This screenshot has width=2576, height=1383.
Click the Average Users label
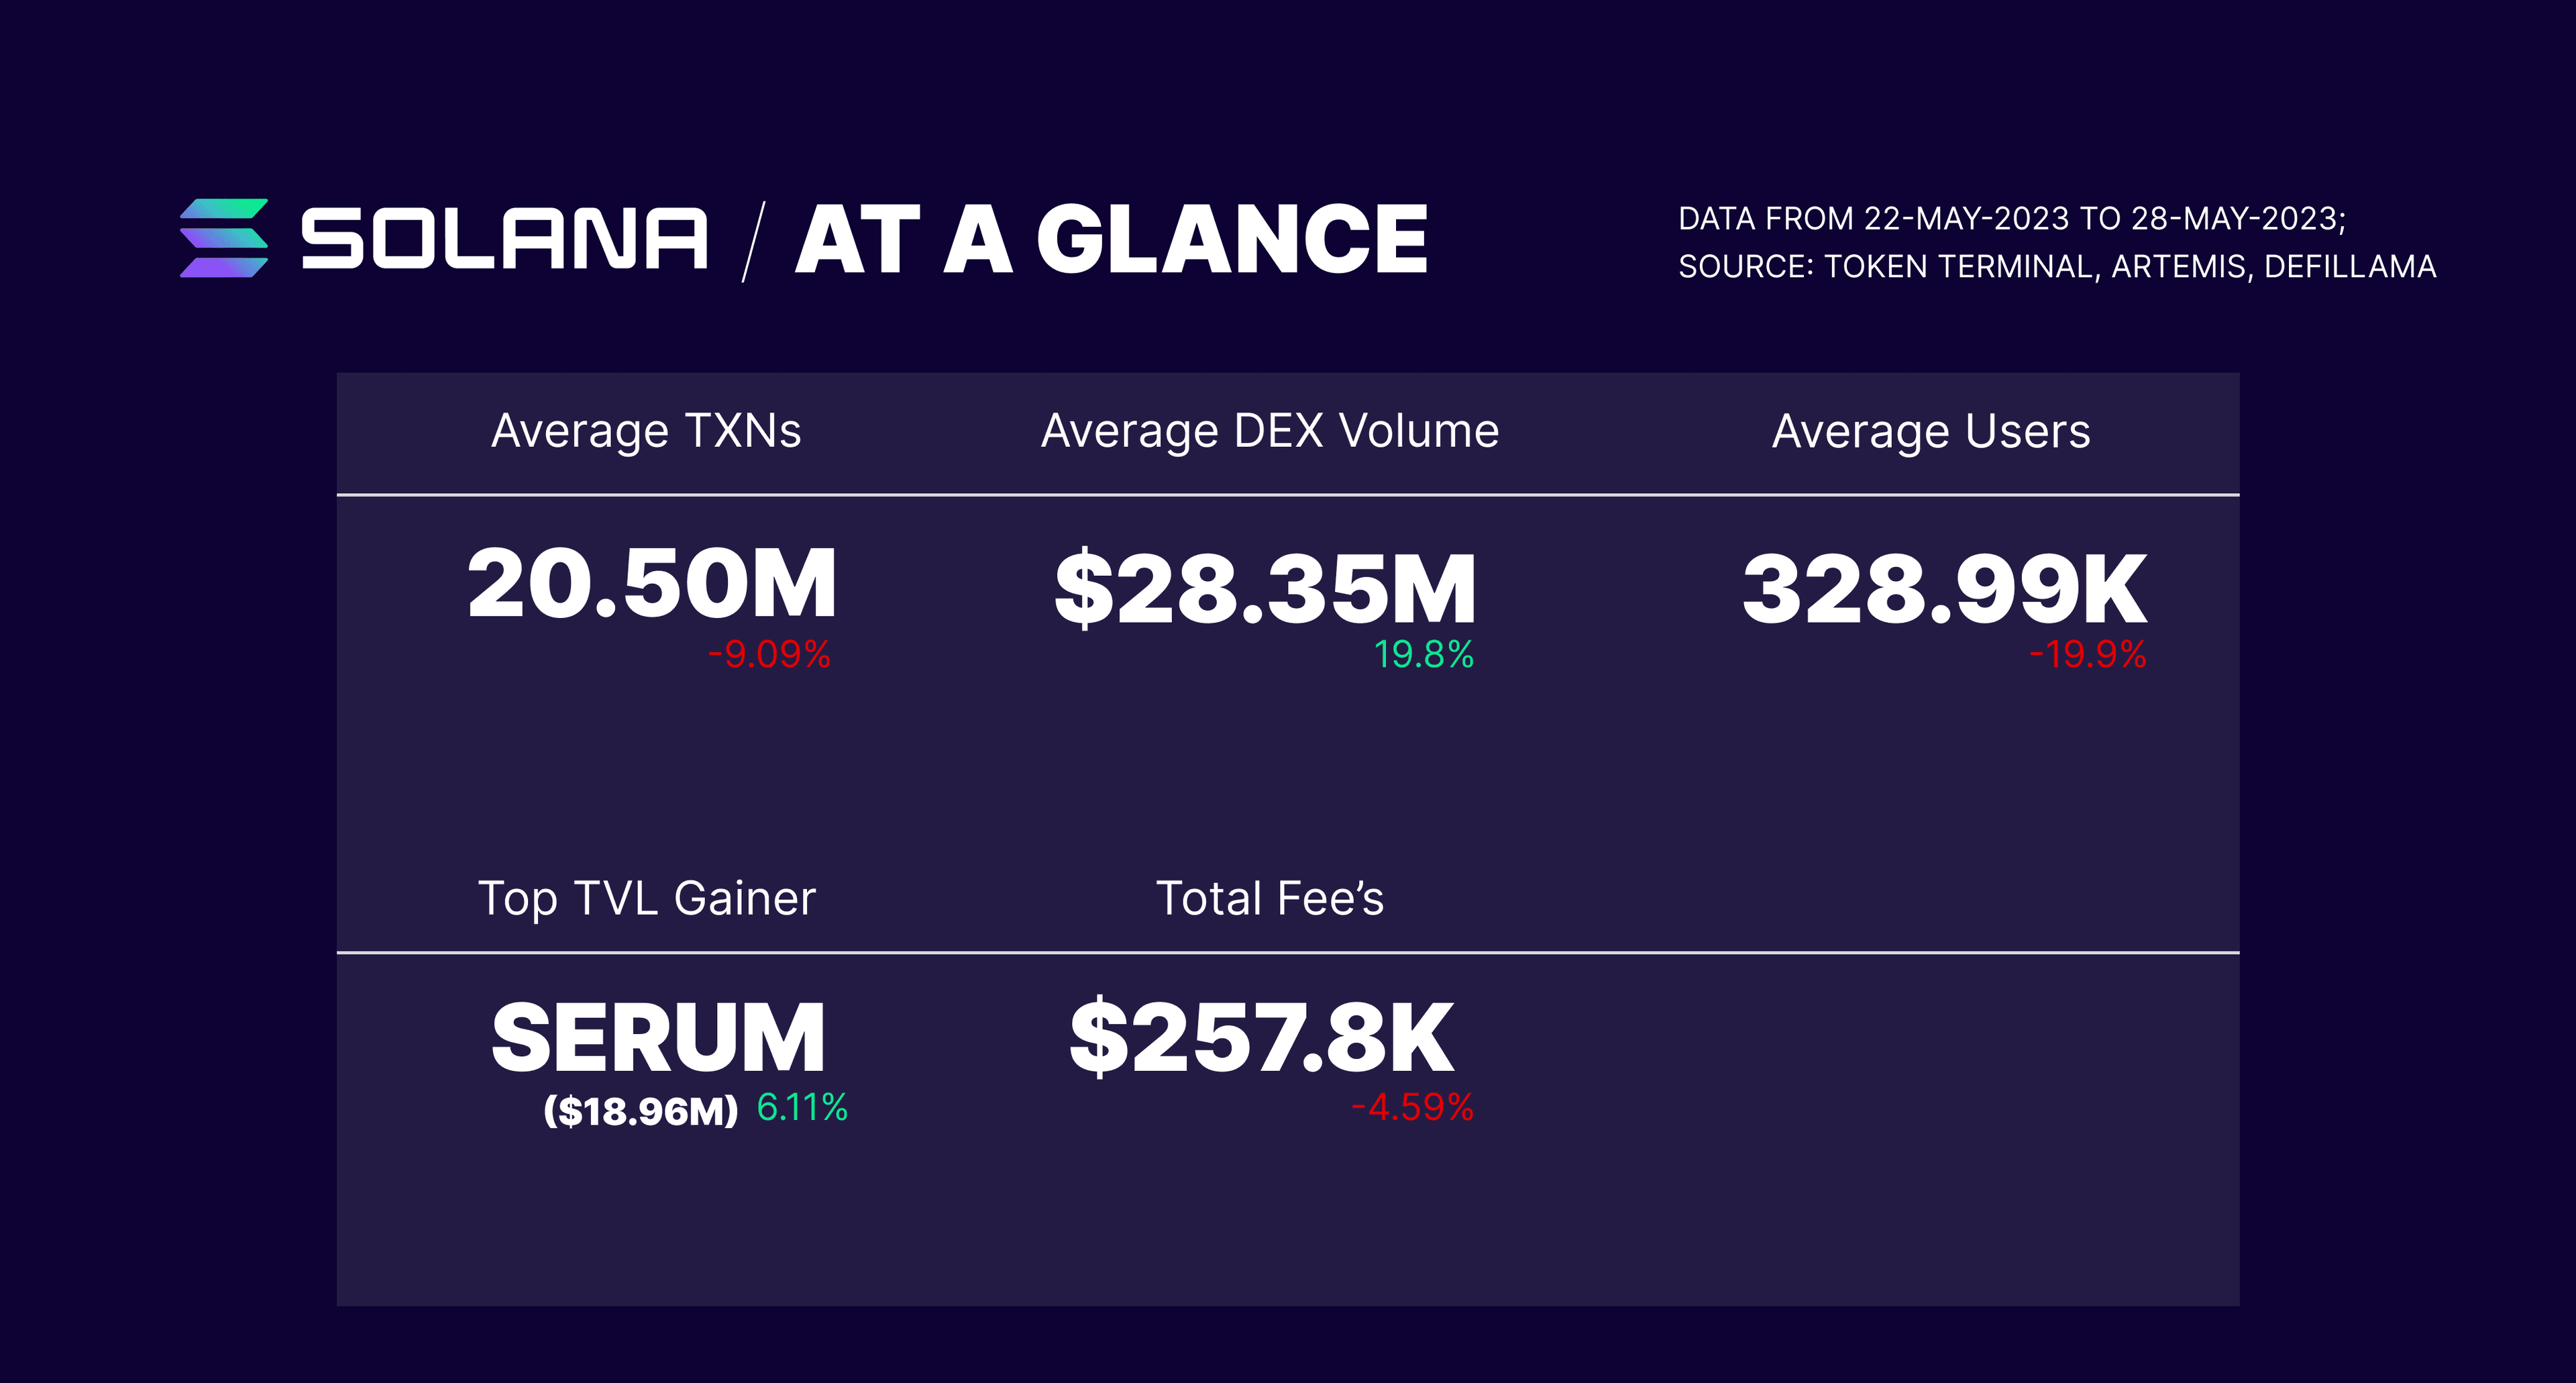[x=1931, y=432]
